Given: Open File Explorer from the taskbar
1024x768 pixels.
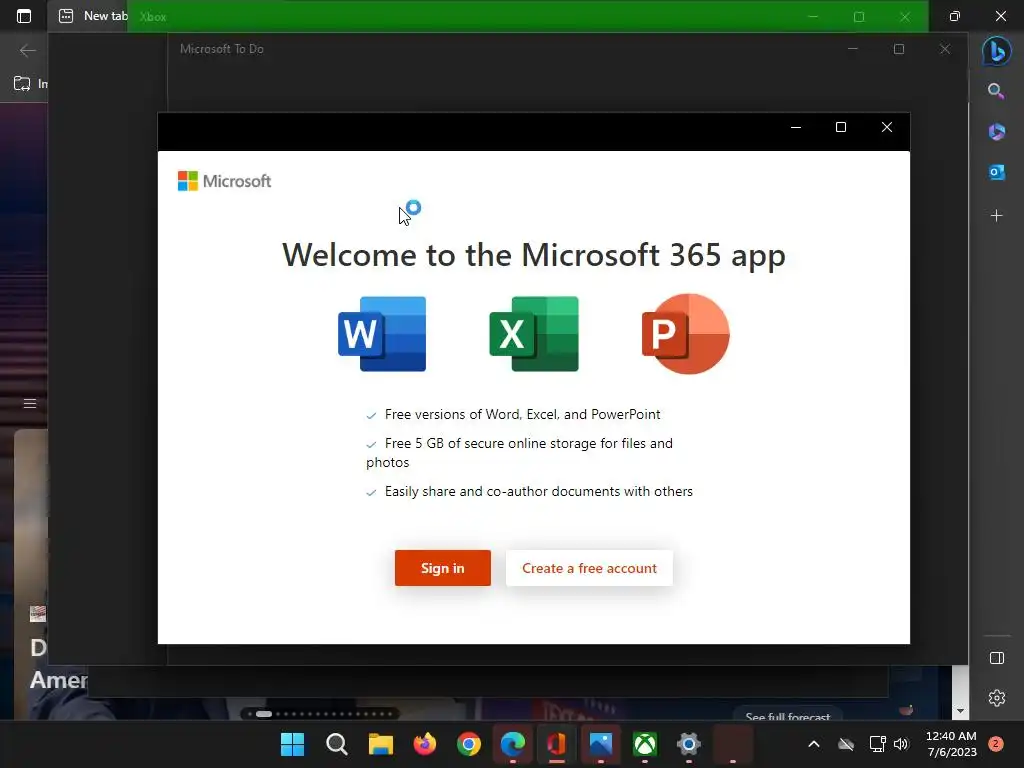Looking at the screenshot, I should pyautogui.click(x=381, y=744).
